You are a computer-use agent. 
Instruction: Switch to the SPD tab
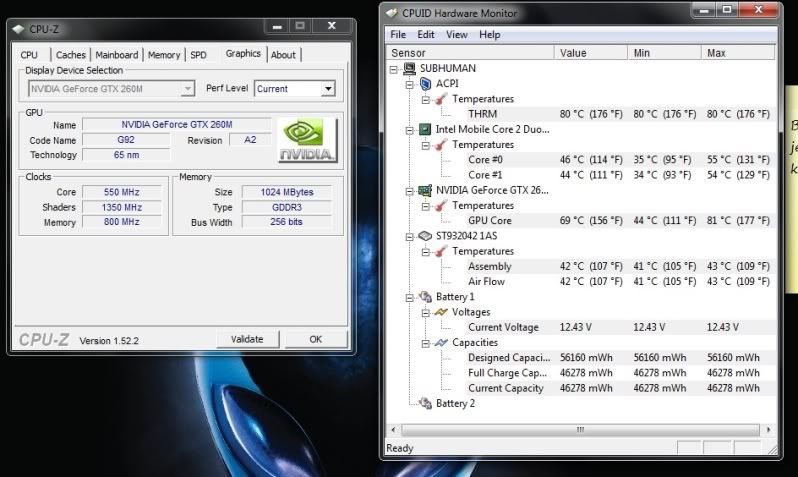pos(198,55)
